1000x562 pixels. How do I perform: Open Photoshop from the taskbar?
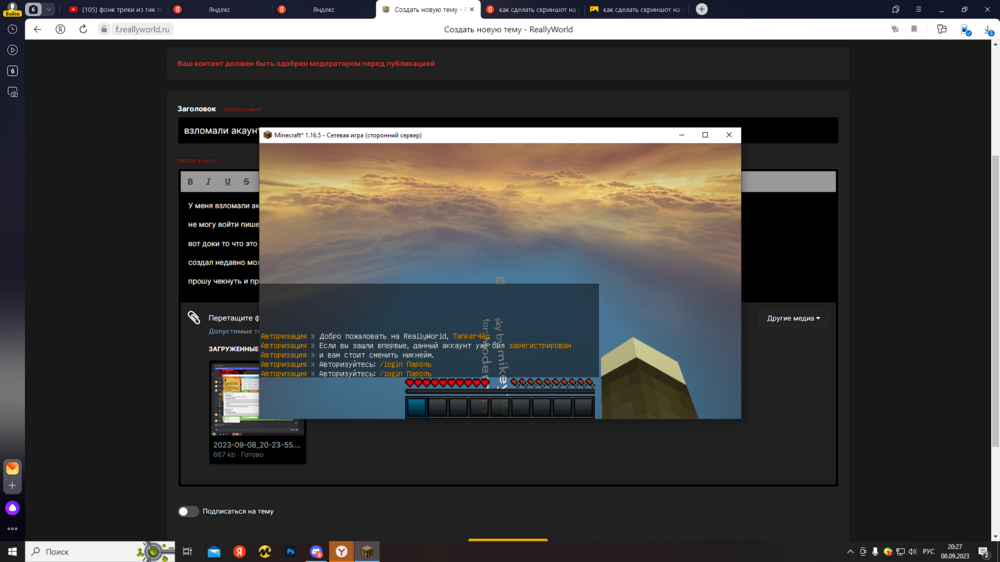(x=291, y=552)
